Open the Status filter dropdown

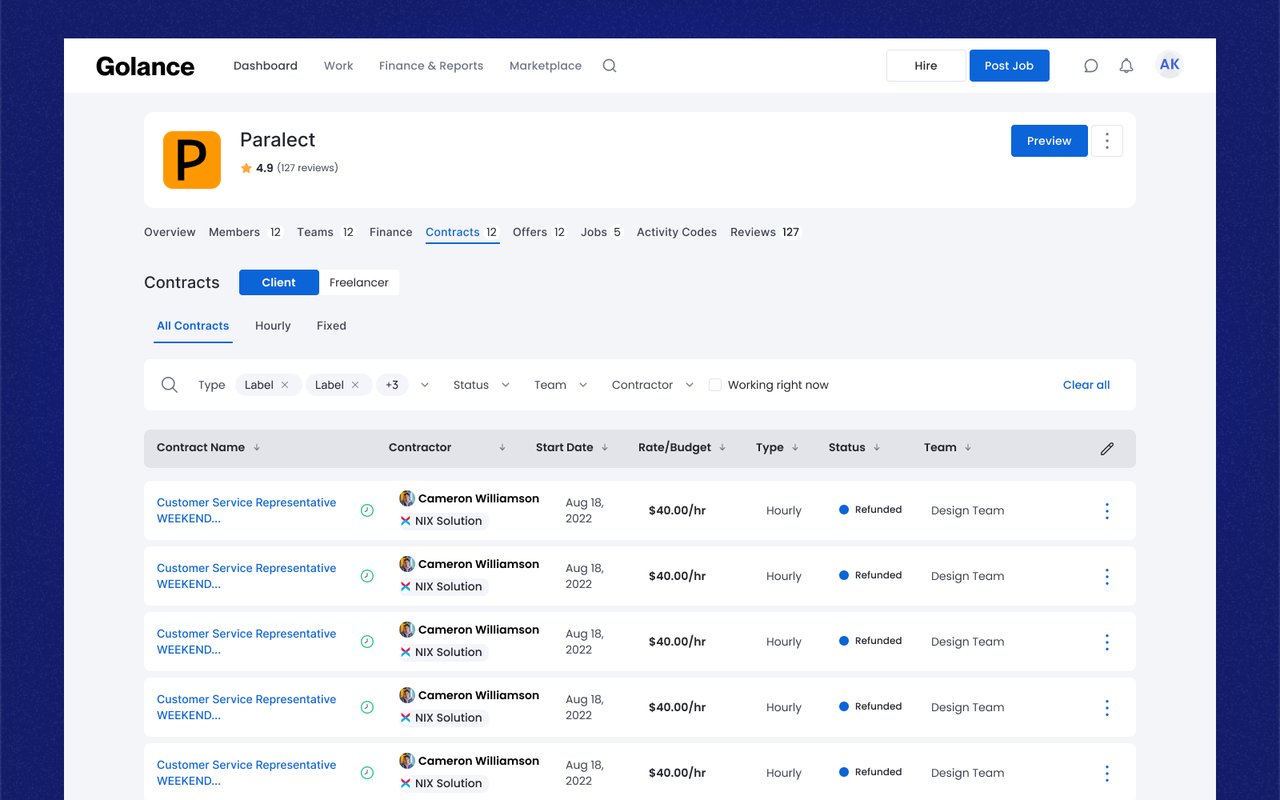pos(481,385)
